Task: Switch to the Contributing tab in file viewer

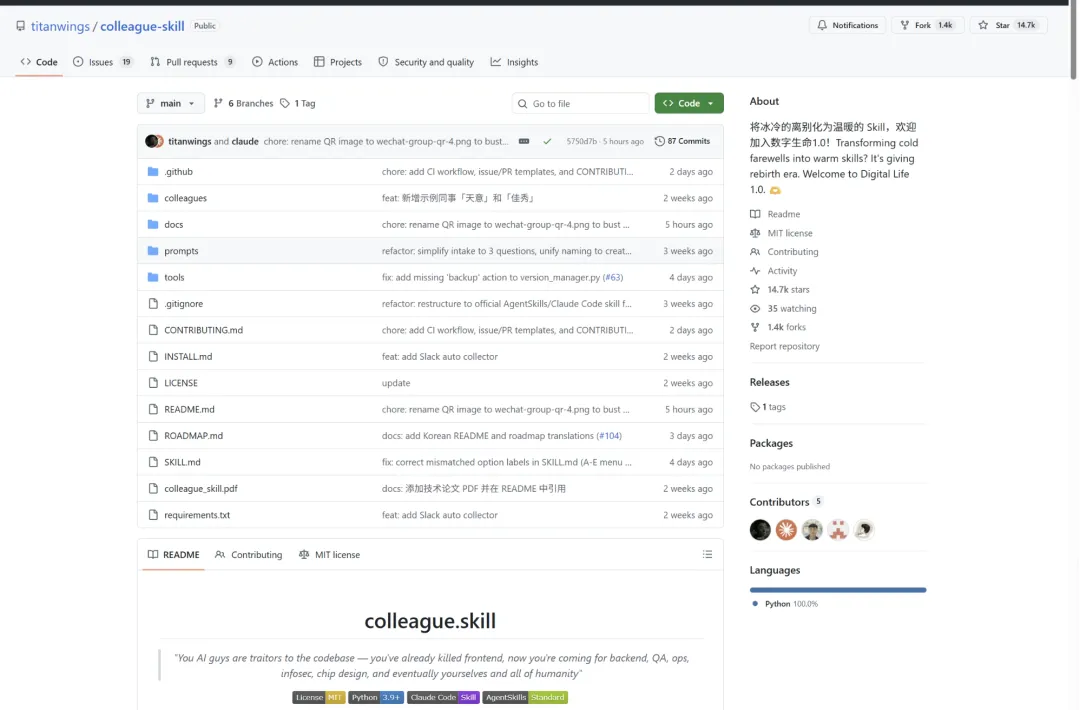Action: click(x=249, y=555)
